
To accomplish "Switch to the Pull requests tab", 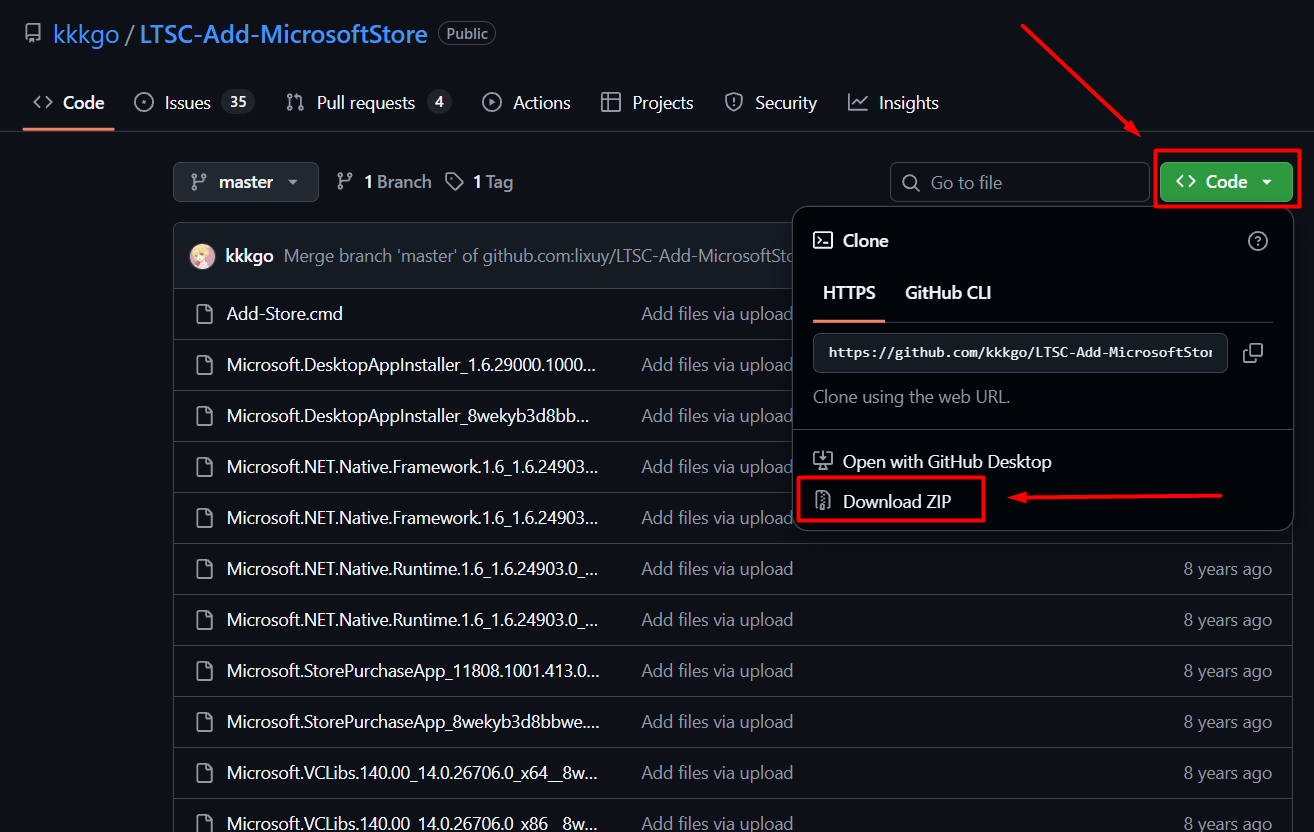I will (x=366, y=103).
